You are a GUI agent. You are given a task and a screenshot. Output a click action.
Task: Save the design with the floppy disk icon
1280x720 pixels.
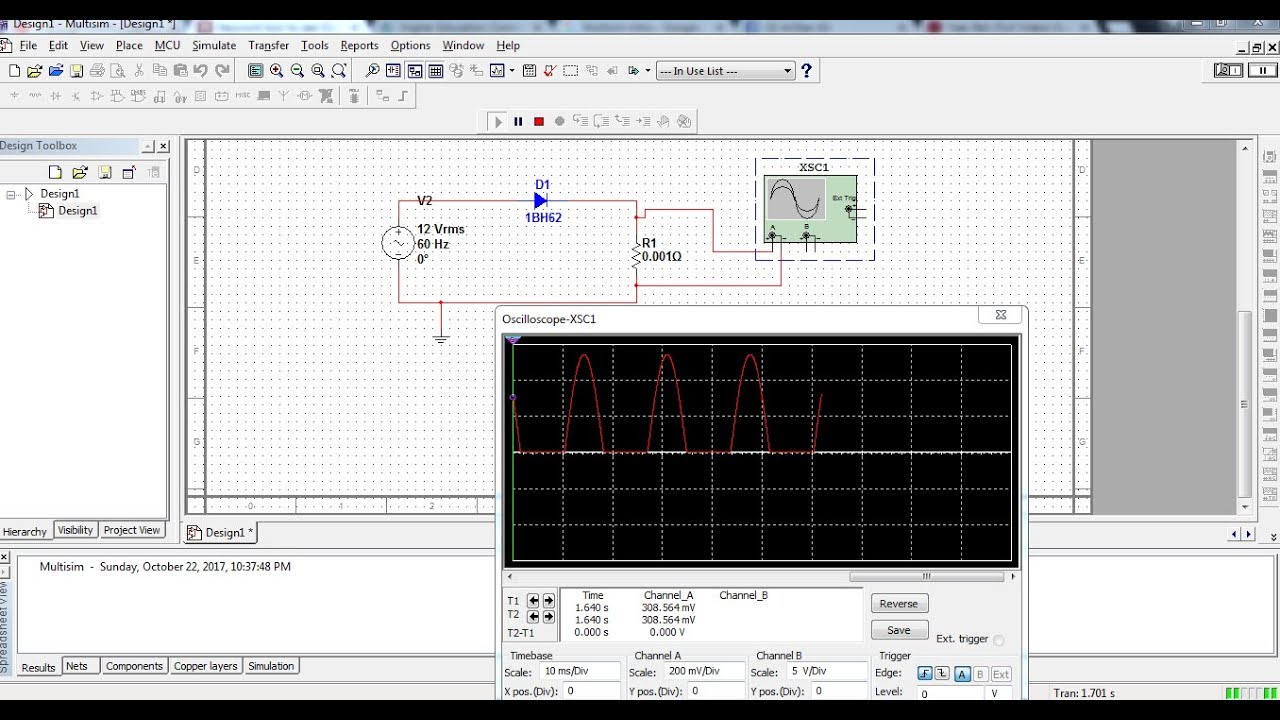[x=76, y=71]
